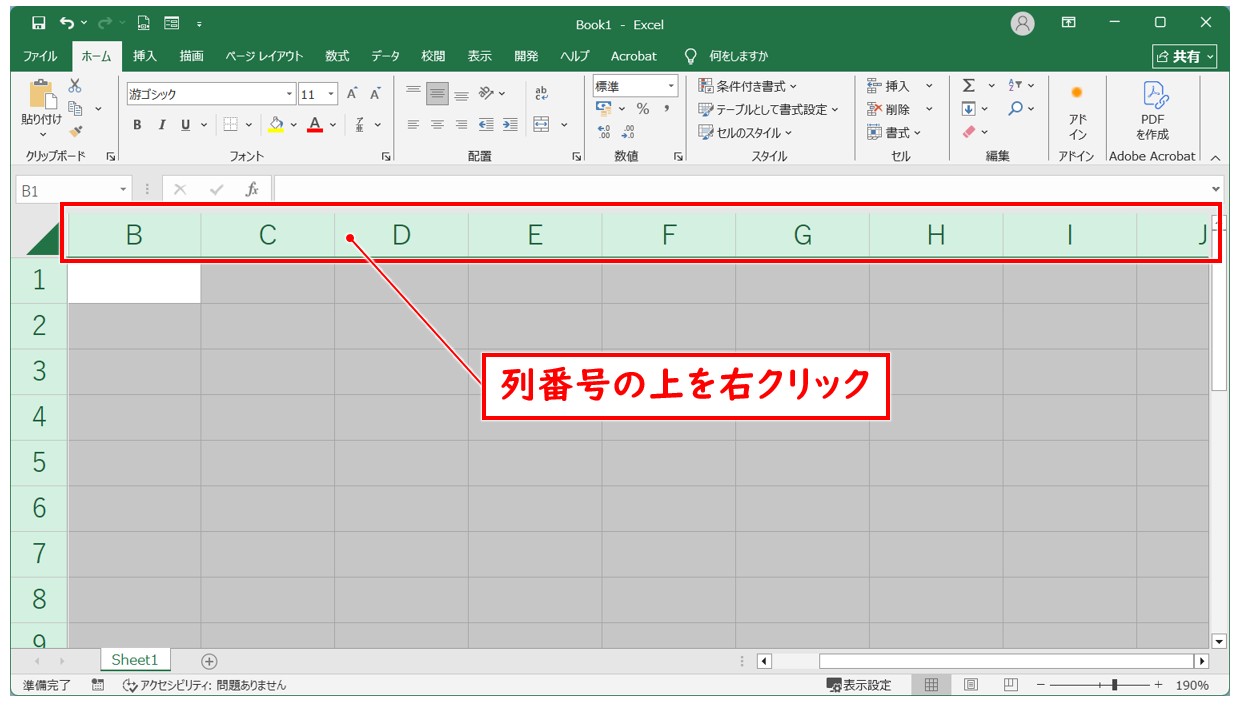Select the Sheet1 tab
The height and width of the screenshot is (705, 1237).
[x=135, y=660]
